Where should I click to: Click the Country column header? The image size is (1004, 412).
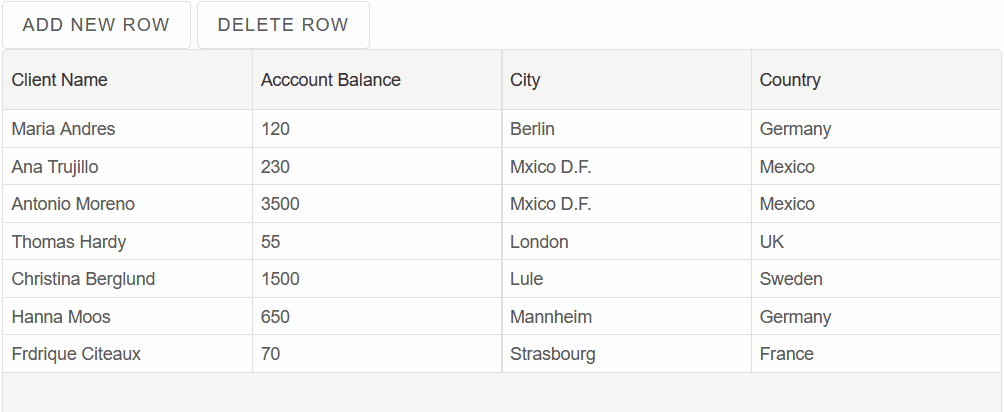(x=876, y=80)
